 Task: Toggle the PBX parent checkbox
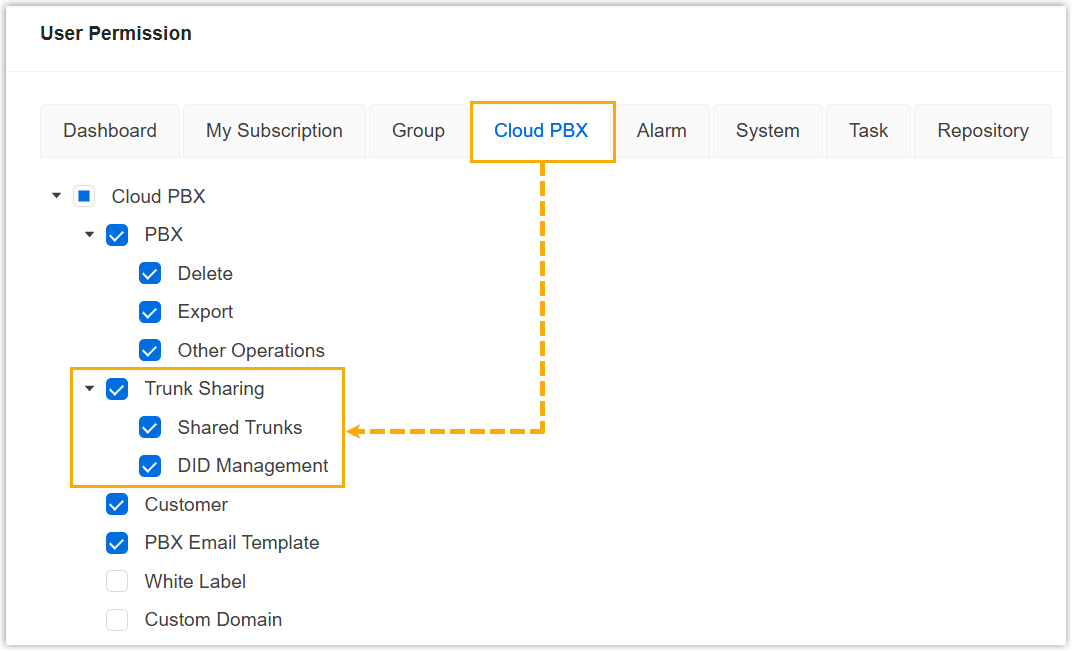(117, 236)
